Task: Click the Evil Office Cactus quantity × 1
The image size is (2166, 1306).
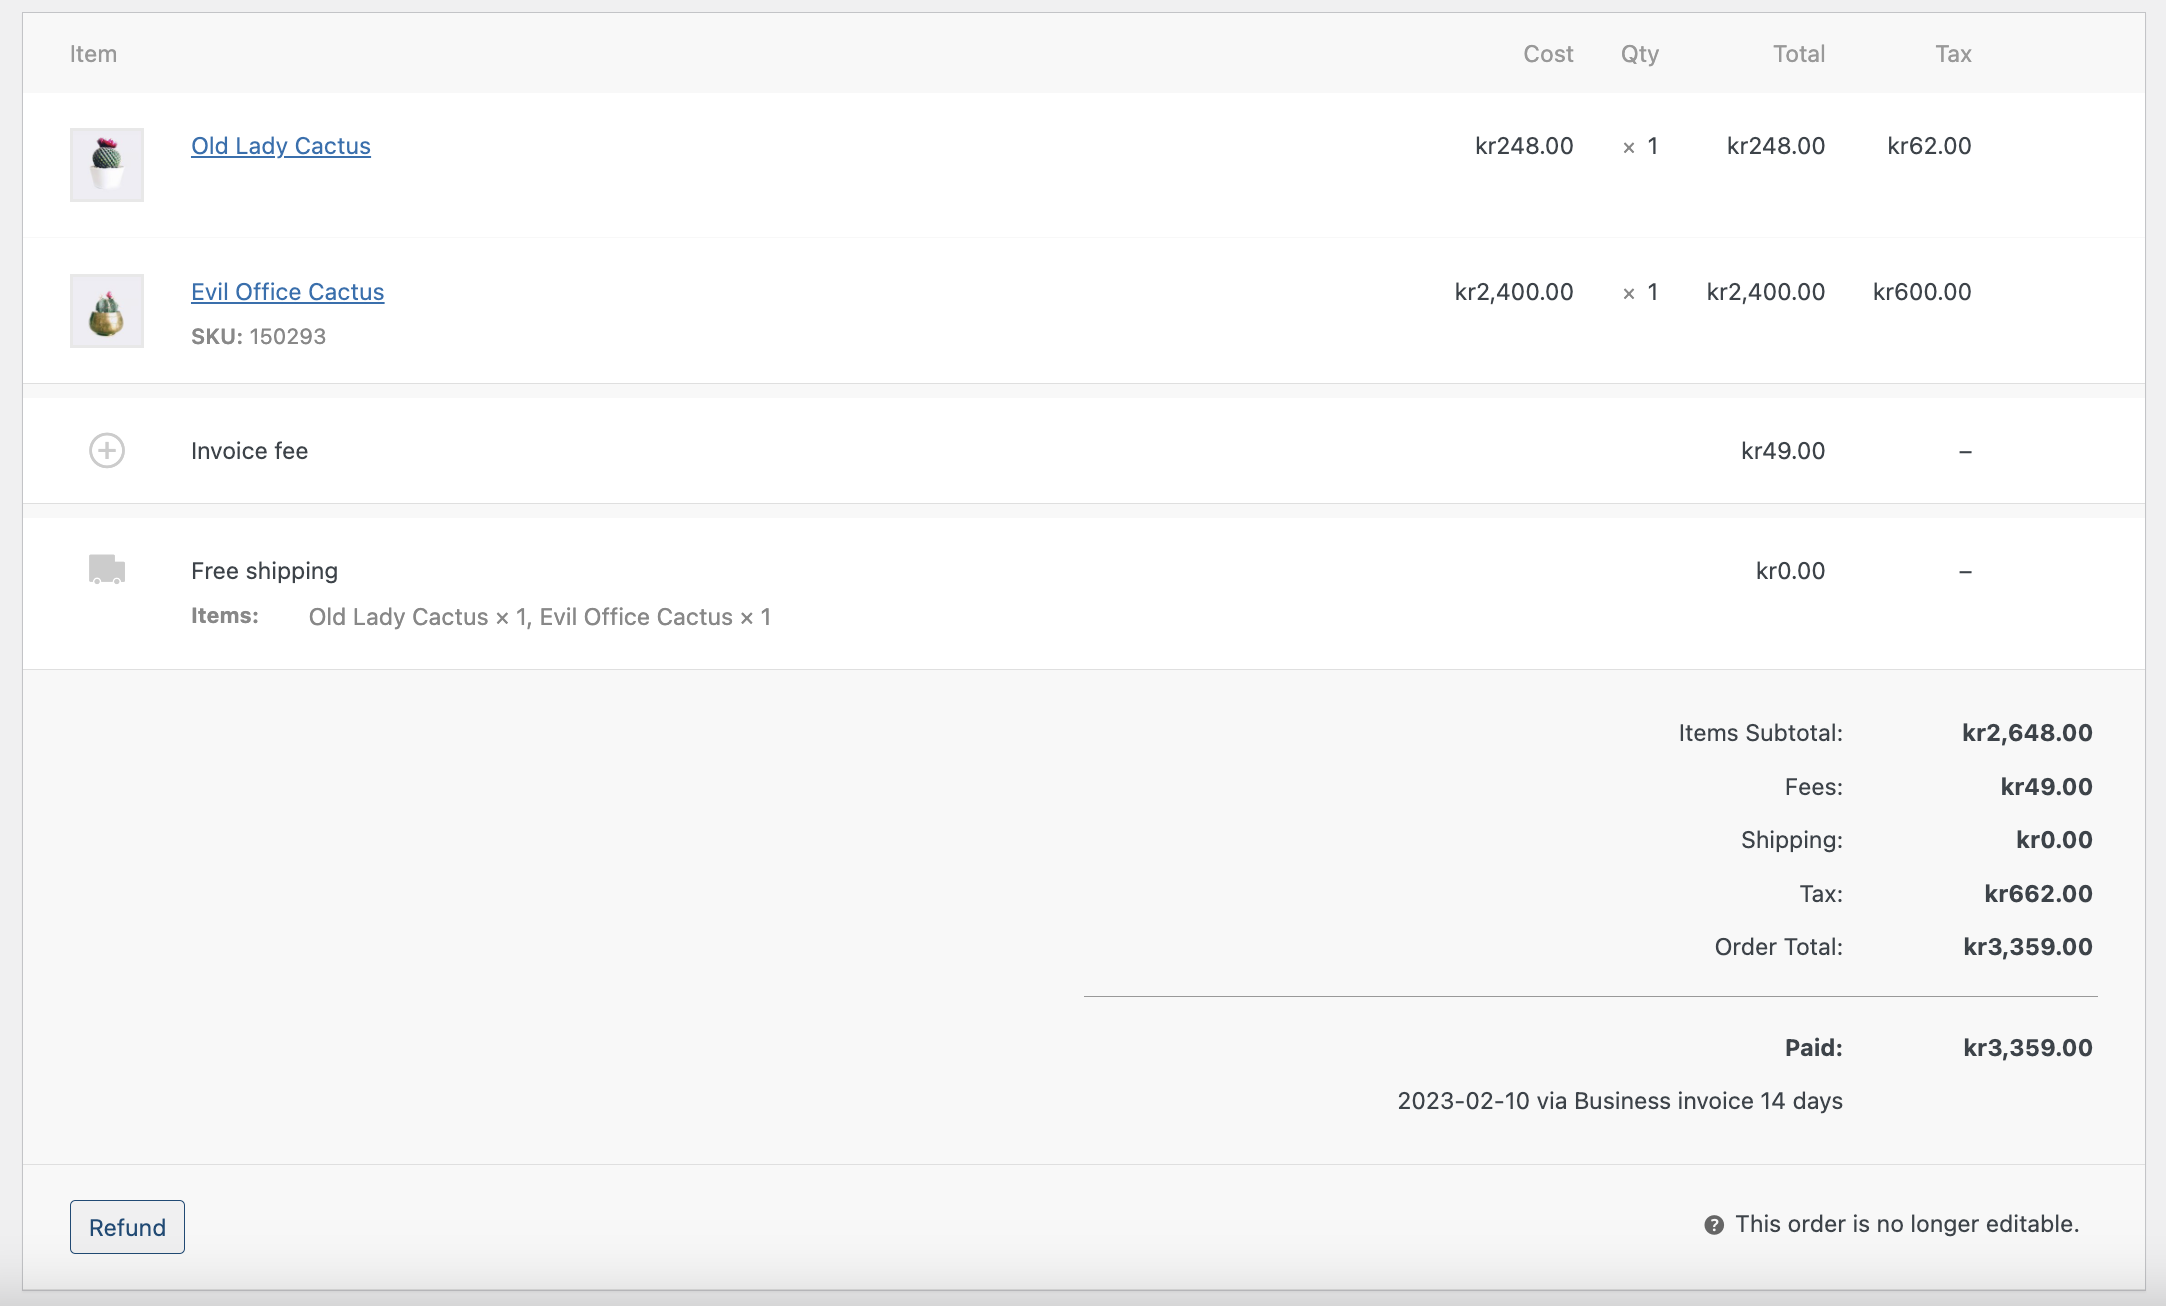Action: (1640, 292)
